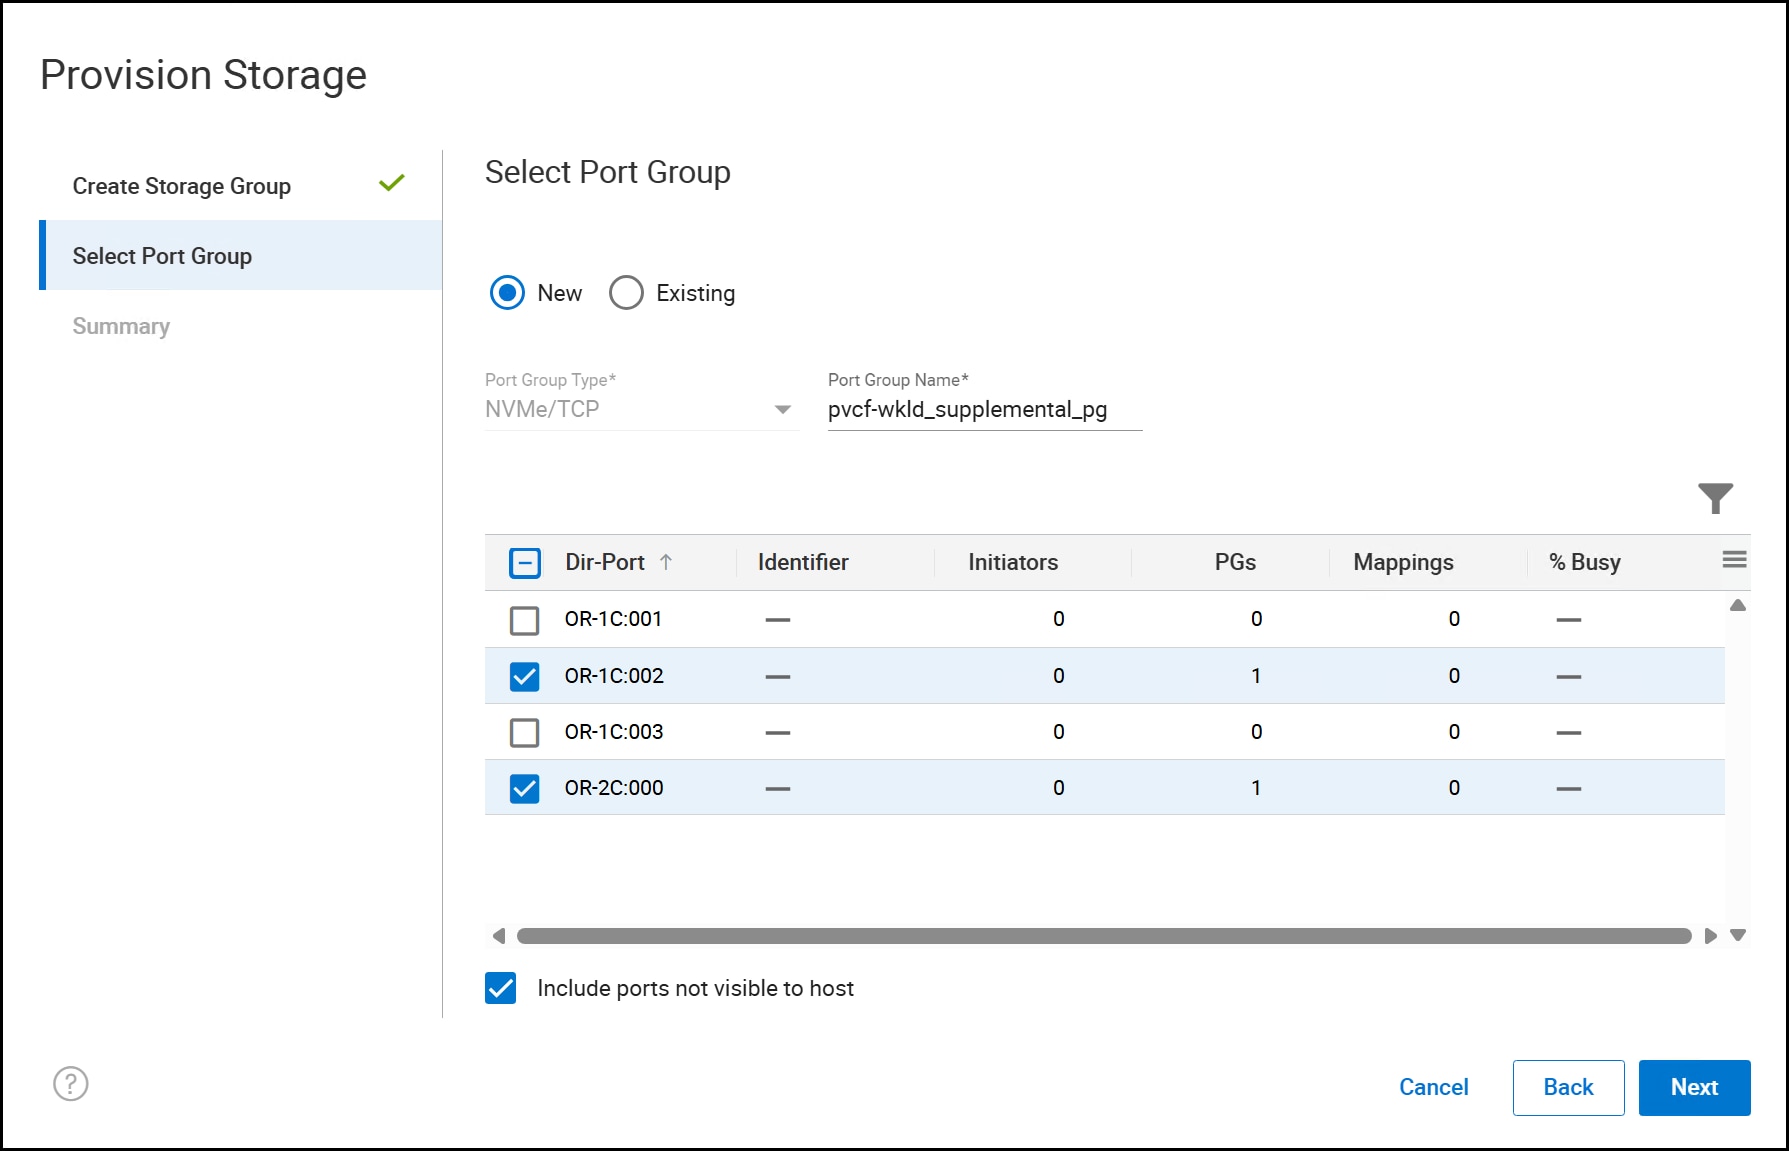Image resolution: width=1789 pixels, height=1151 pixels.
Task: Click the PGs value for OR-2C:000
Action: (x=1256, y=788)
